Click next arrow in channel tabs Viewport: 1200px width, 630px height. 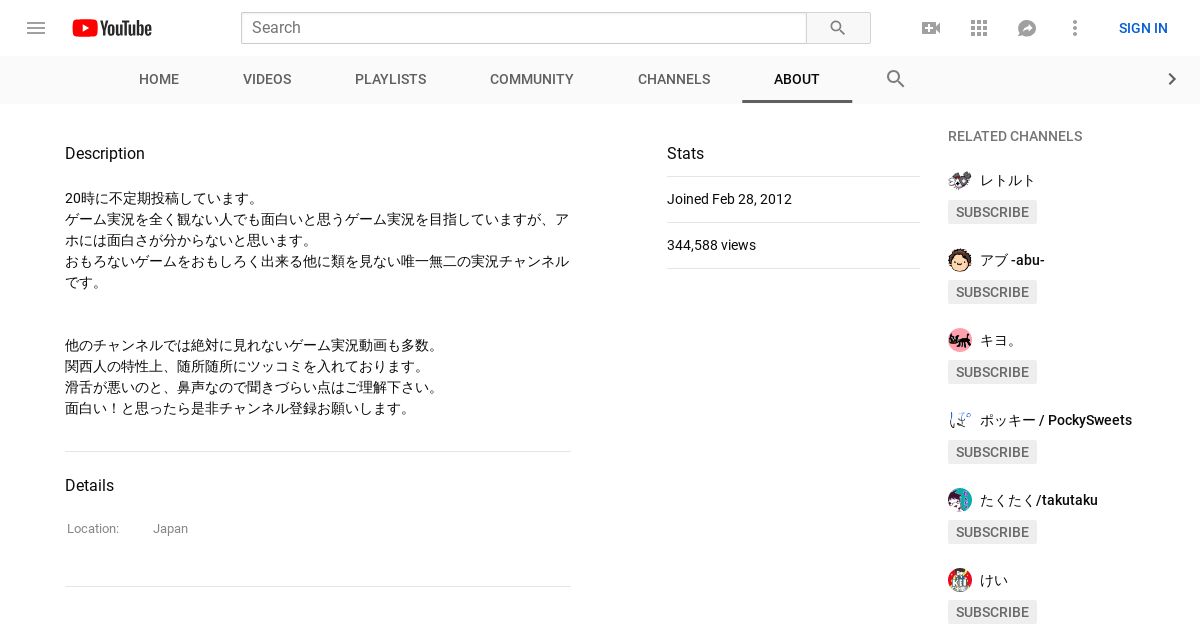click(x=1173, y=79)
